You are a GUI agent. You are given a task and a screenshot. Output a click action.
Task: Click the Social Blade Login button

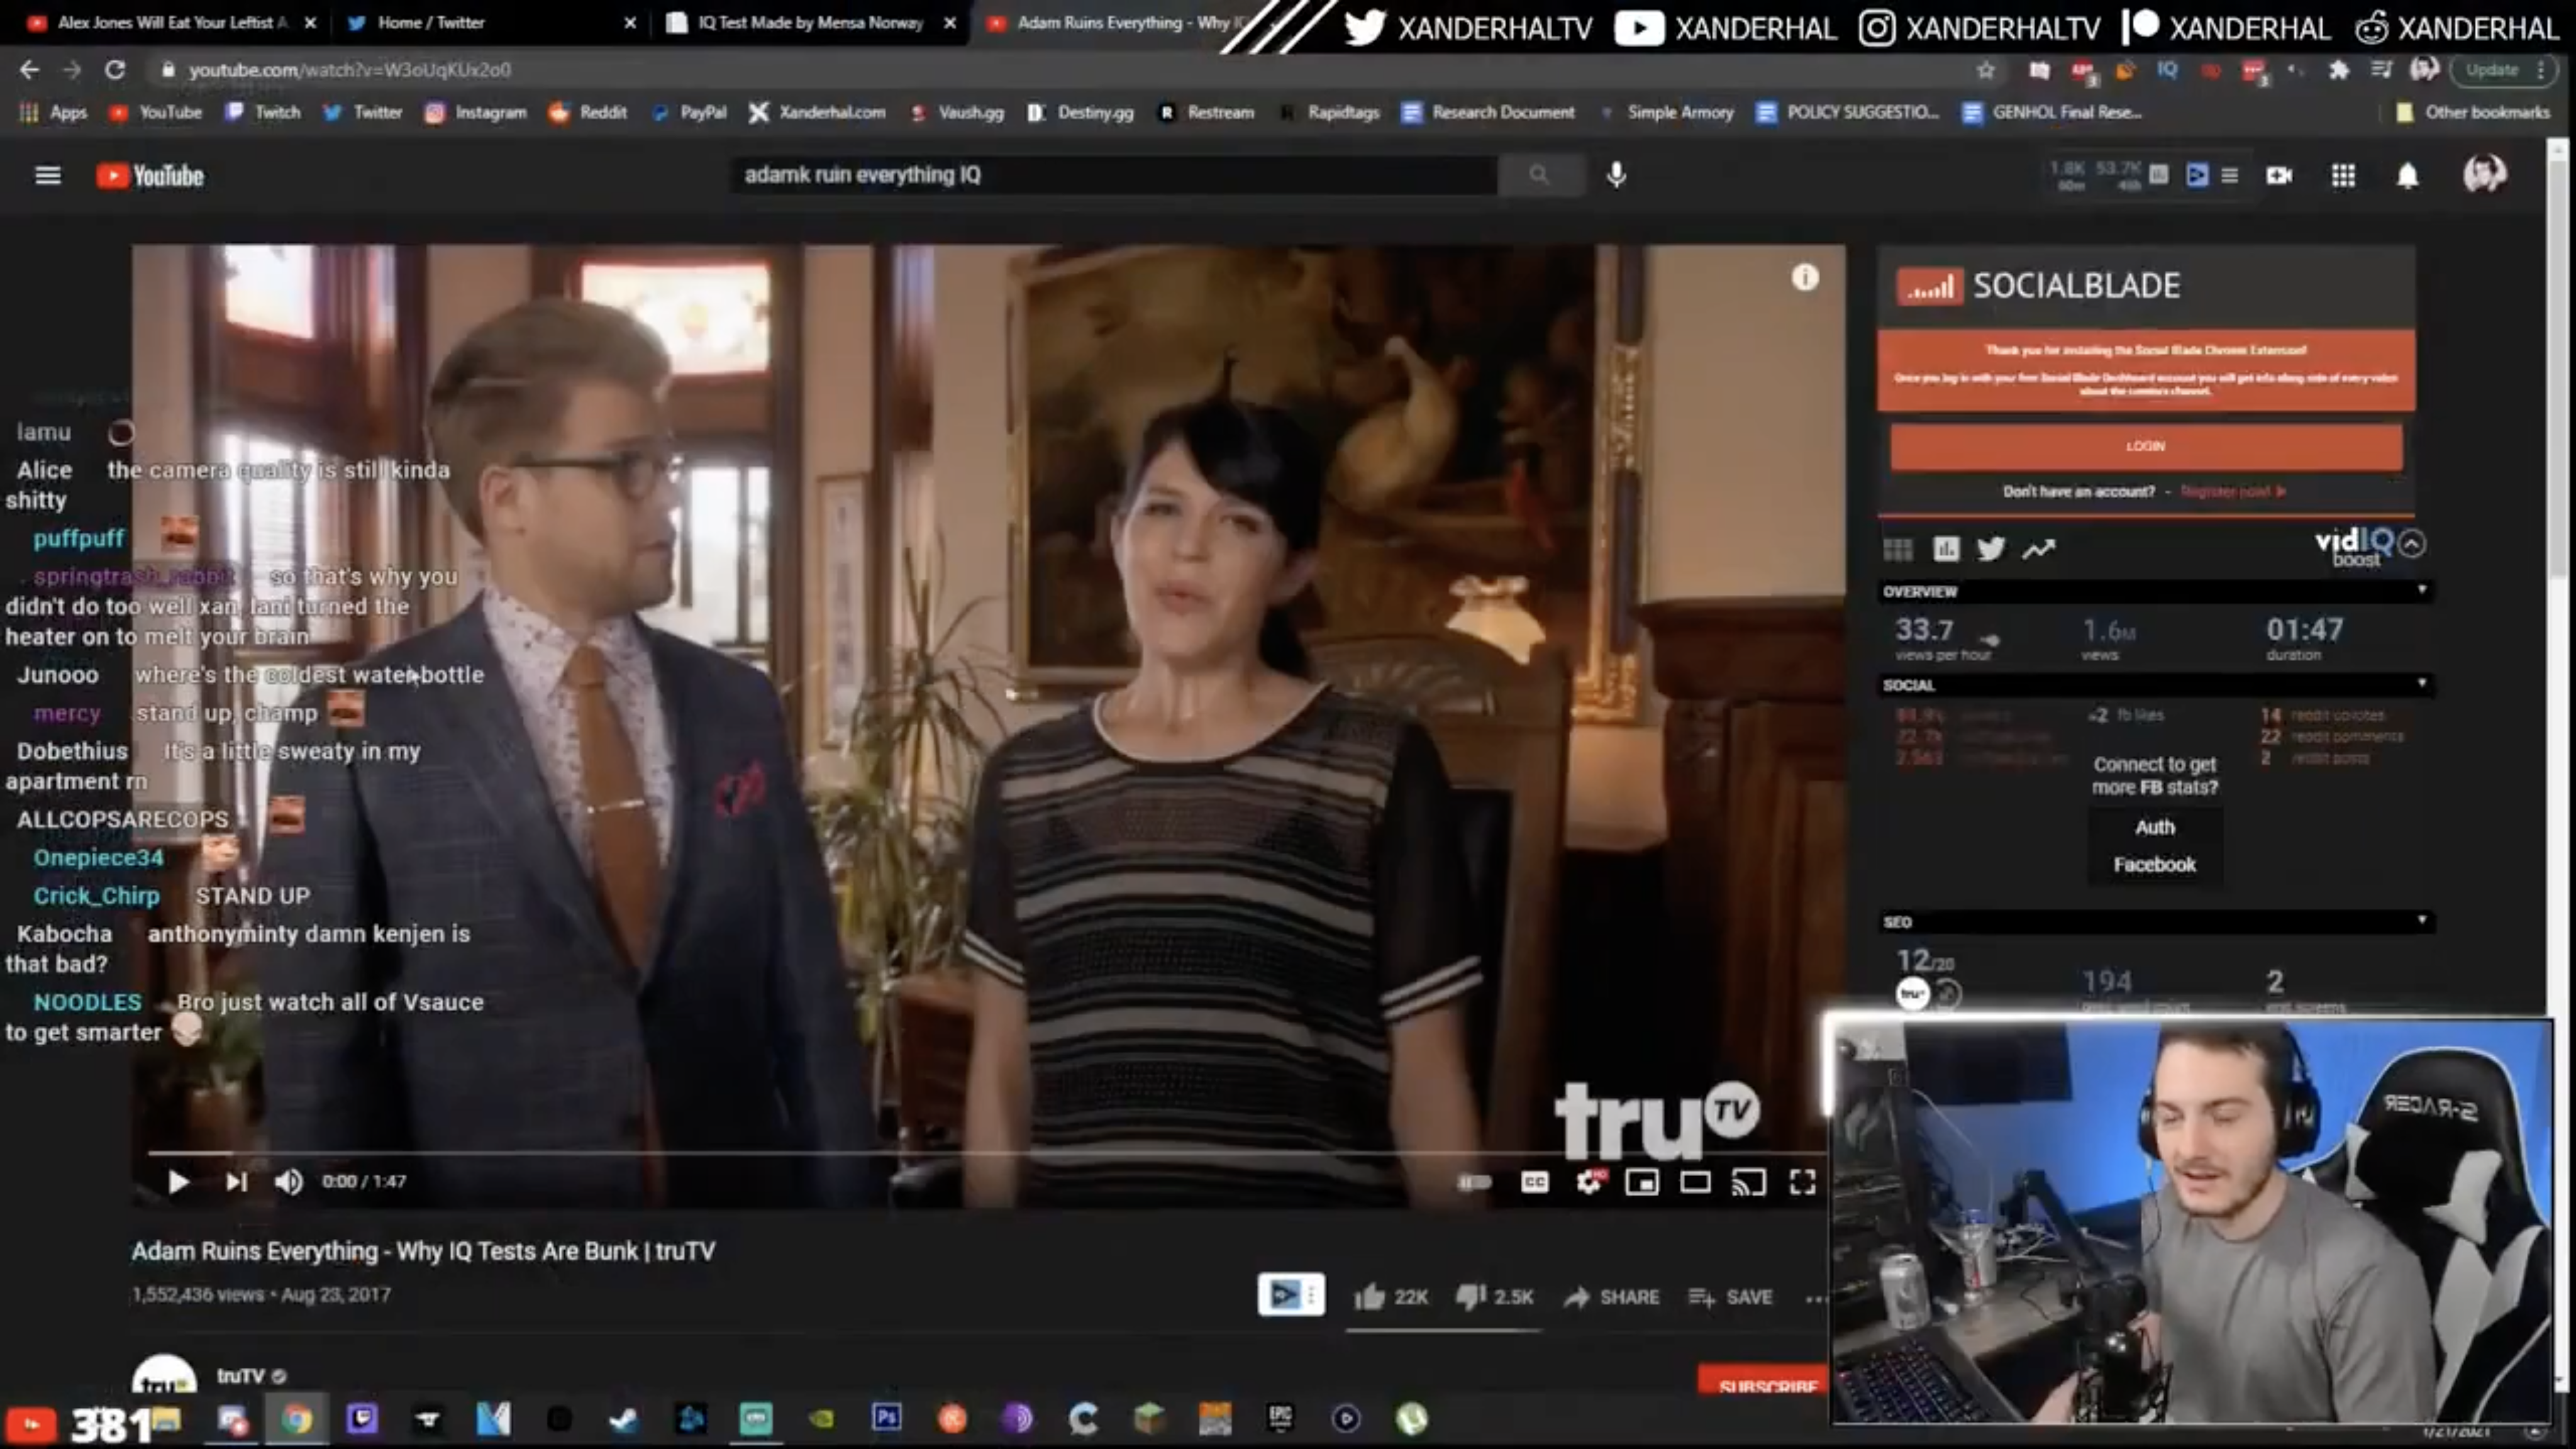2145,446
